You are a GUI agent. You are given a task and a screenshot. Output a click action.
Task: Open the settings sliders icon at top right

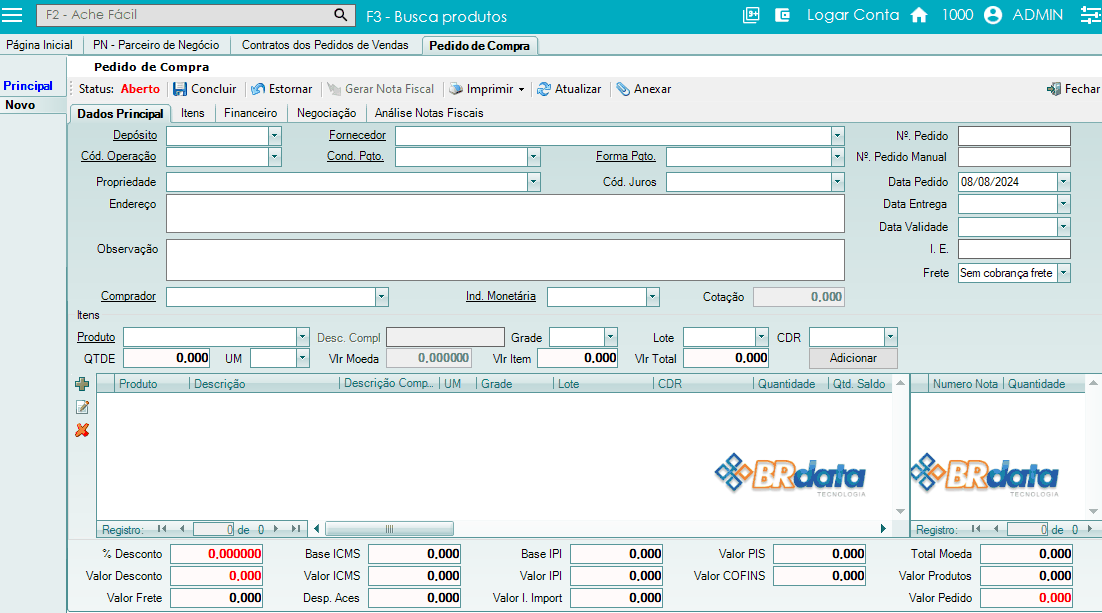pyautogui.click(x=1089, y=15)
